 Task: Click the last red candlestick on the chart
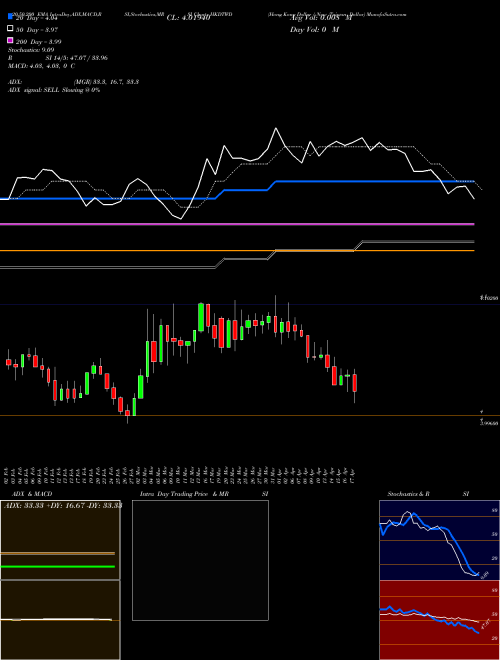click(x=355, y=383)
